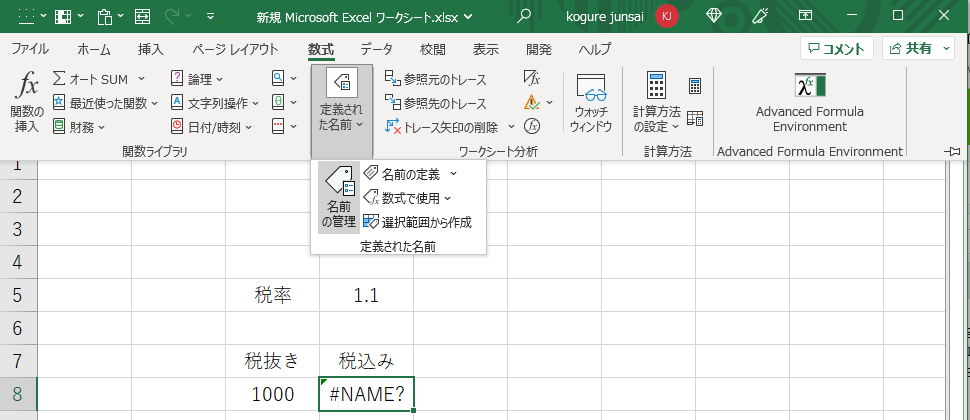Click the filmstrip icon in the Quick Access Toolbar
This screenshot has width=970, height=420.
click(63, 16)
